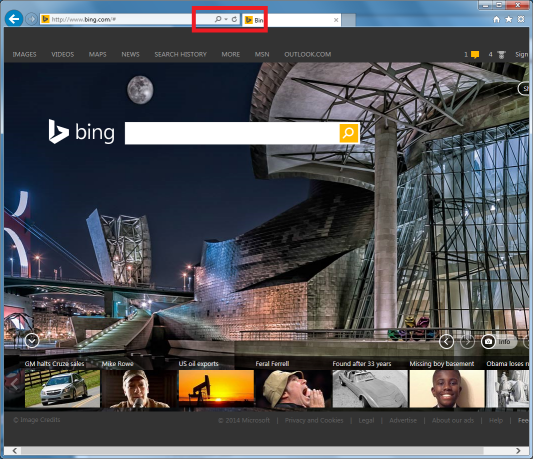Click the Info camera button
Screen dimensions: 533x459
499,341
